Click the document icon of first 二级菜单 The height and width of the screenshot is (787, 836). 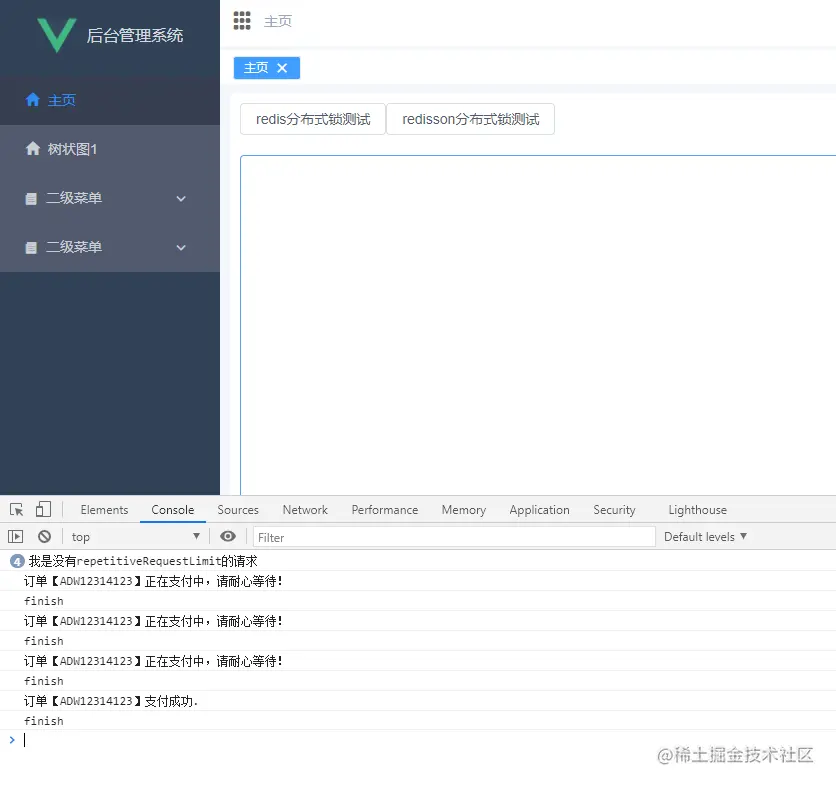pyautogui.click(x=31, y=199)
